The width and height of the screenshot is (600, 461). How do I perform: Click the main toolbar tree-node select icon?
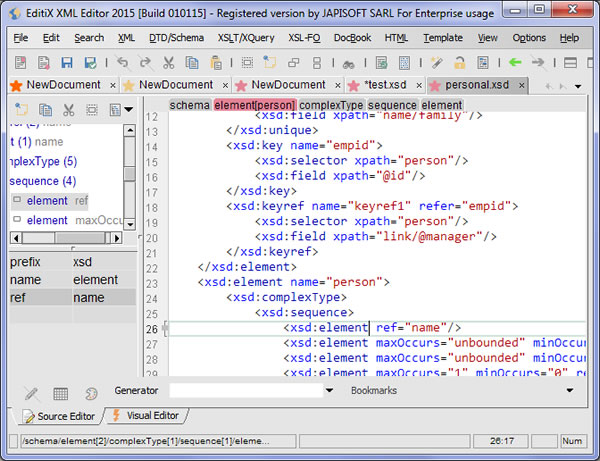270,62
